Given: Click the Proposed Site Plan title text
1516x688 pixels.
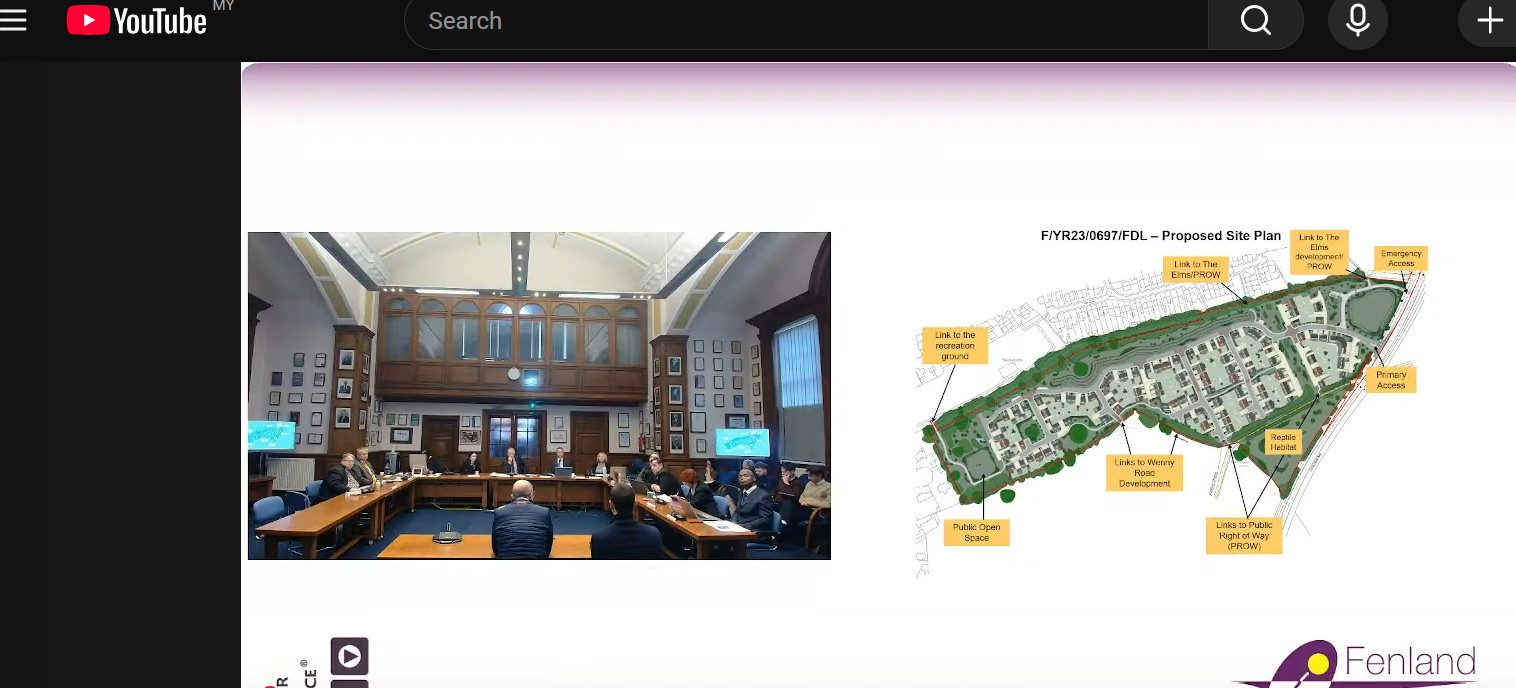Looking at the screenshot, I should [x=1160, y=236].
